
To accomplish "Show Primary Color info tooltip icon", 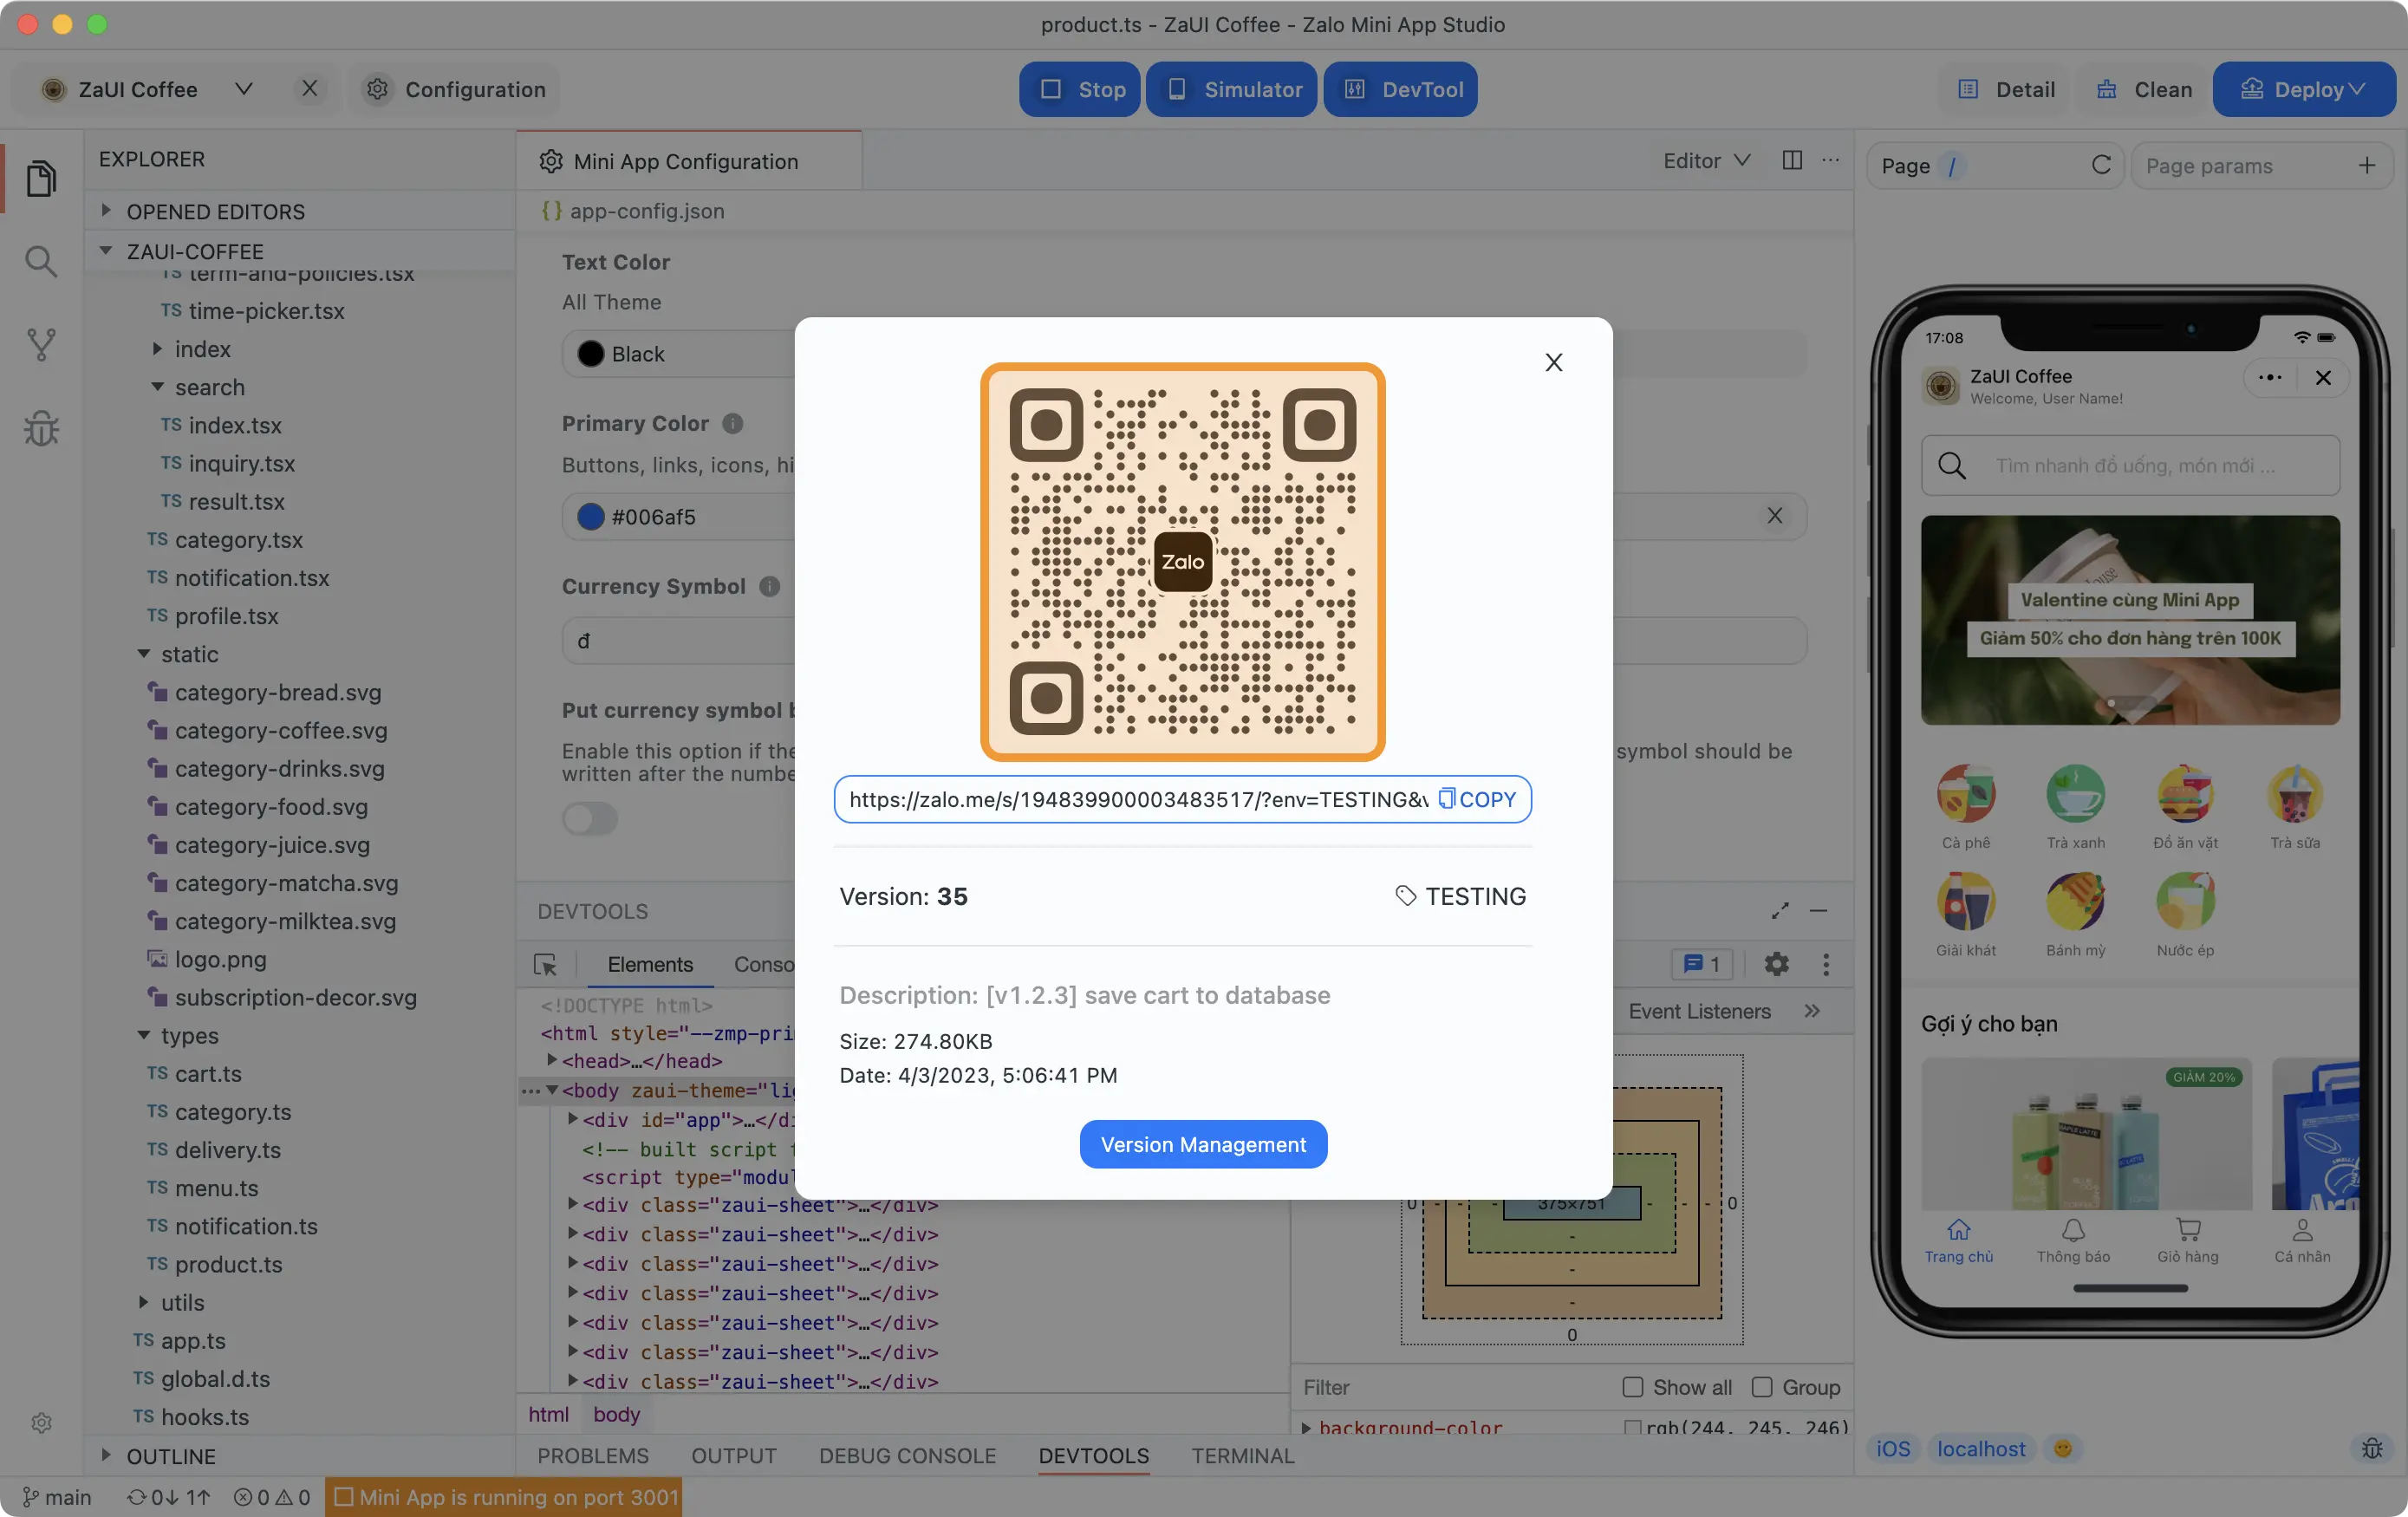I will point(732,423).
